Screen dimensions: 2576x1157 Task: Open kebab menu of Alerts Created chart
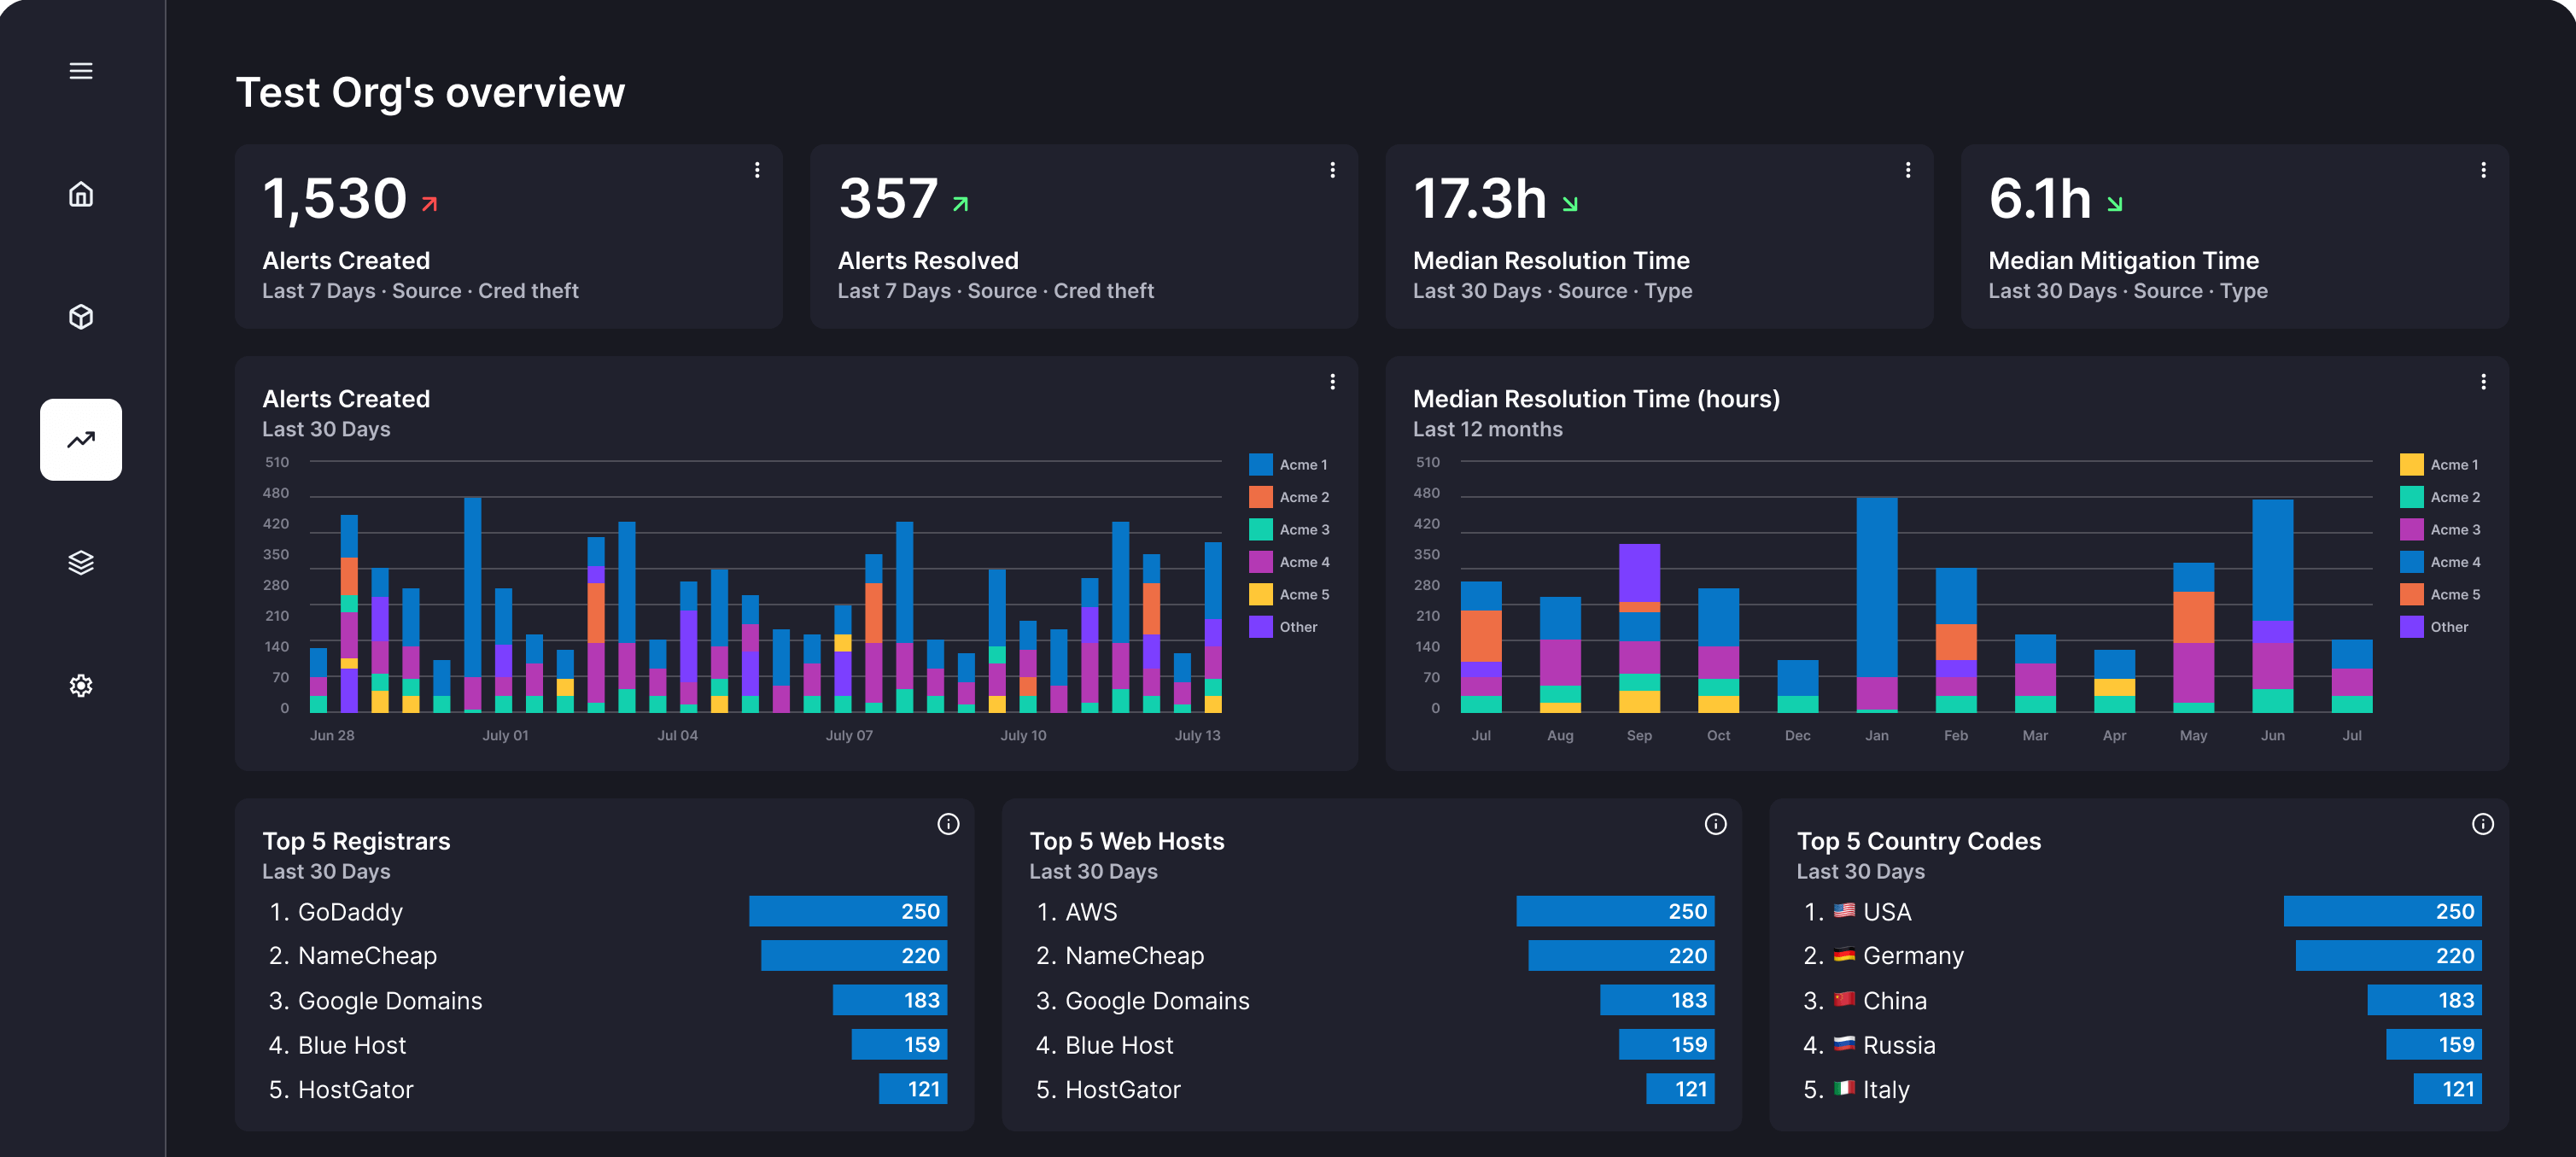1332,382
